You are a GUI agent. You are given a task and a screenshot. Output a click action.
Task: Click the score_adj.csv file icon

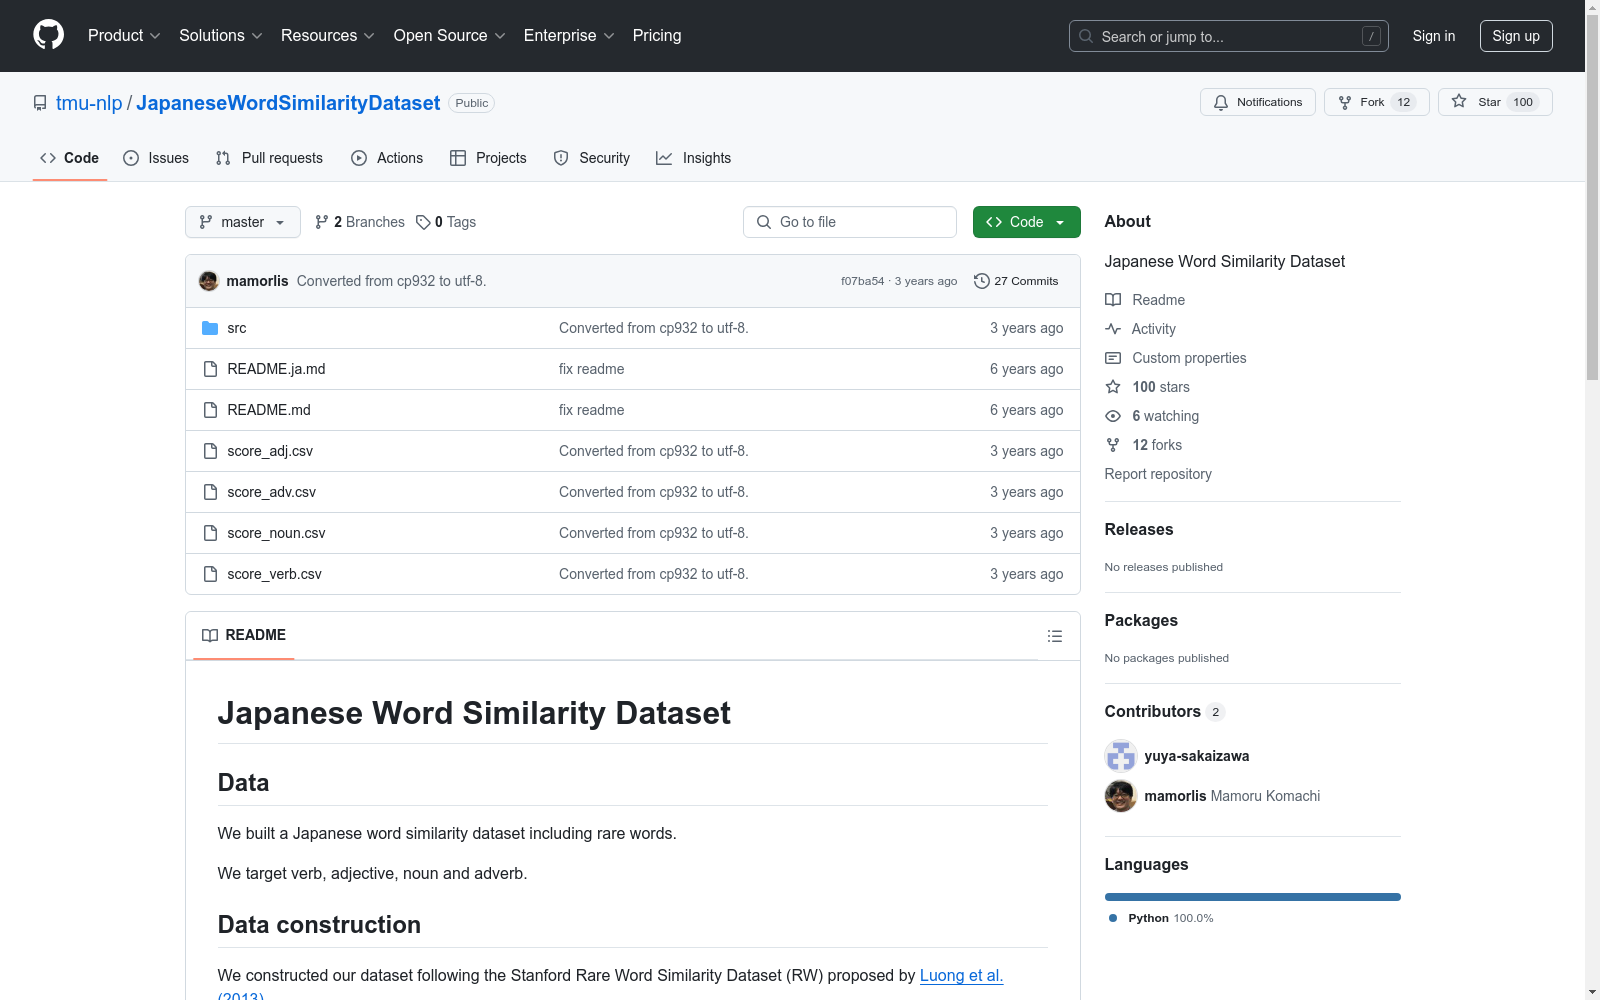click(x=210, y=451)
